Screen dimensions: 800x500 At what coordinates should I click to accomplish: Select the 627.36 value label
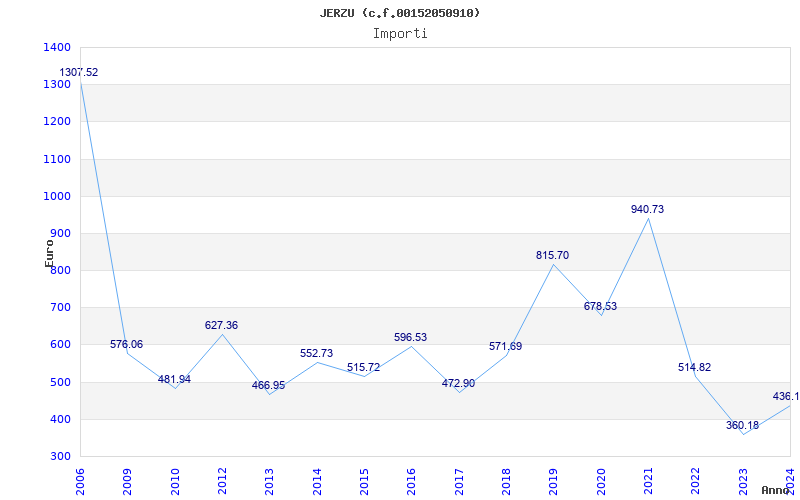(221, 326)
